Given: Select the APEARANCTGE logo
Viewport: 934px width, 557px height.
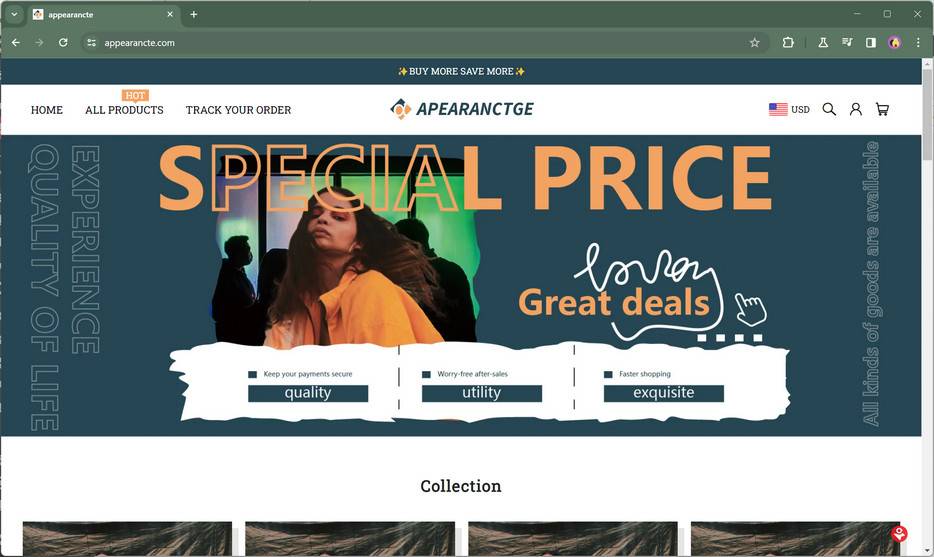Looking at the screenshot, I should pyautogui.click(x=462, y=109).
